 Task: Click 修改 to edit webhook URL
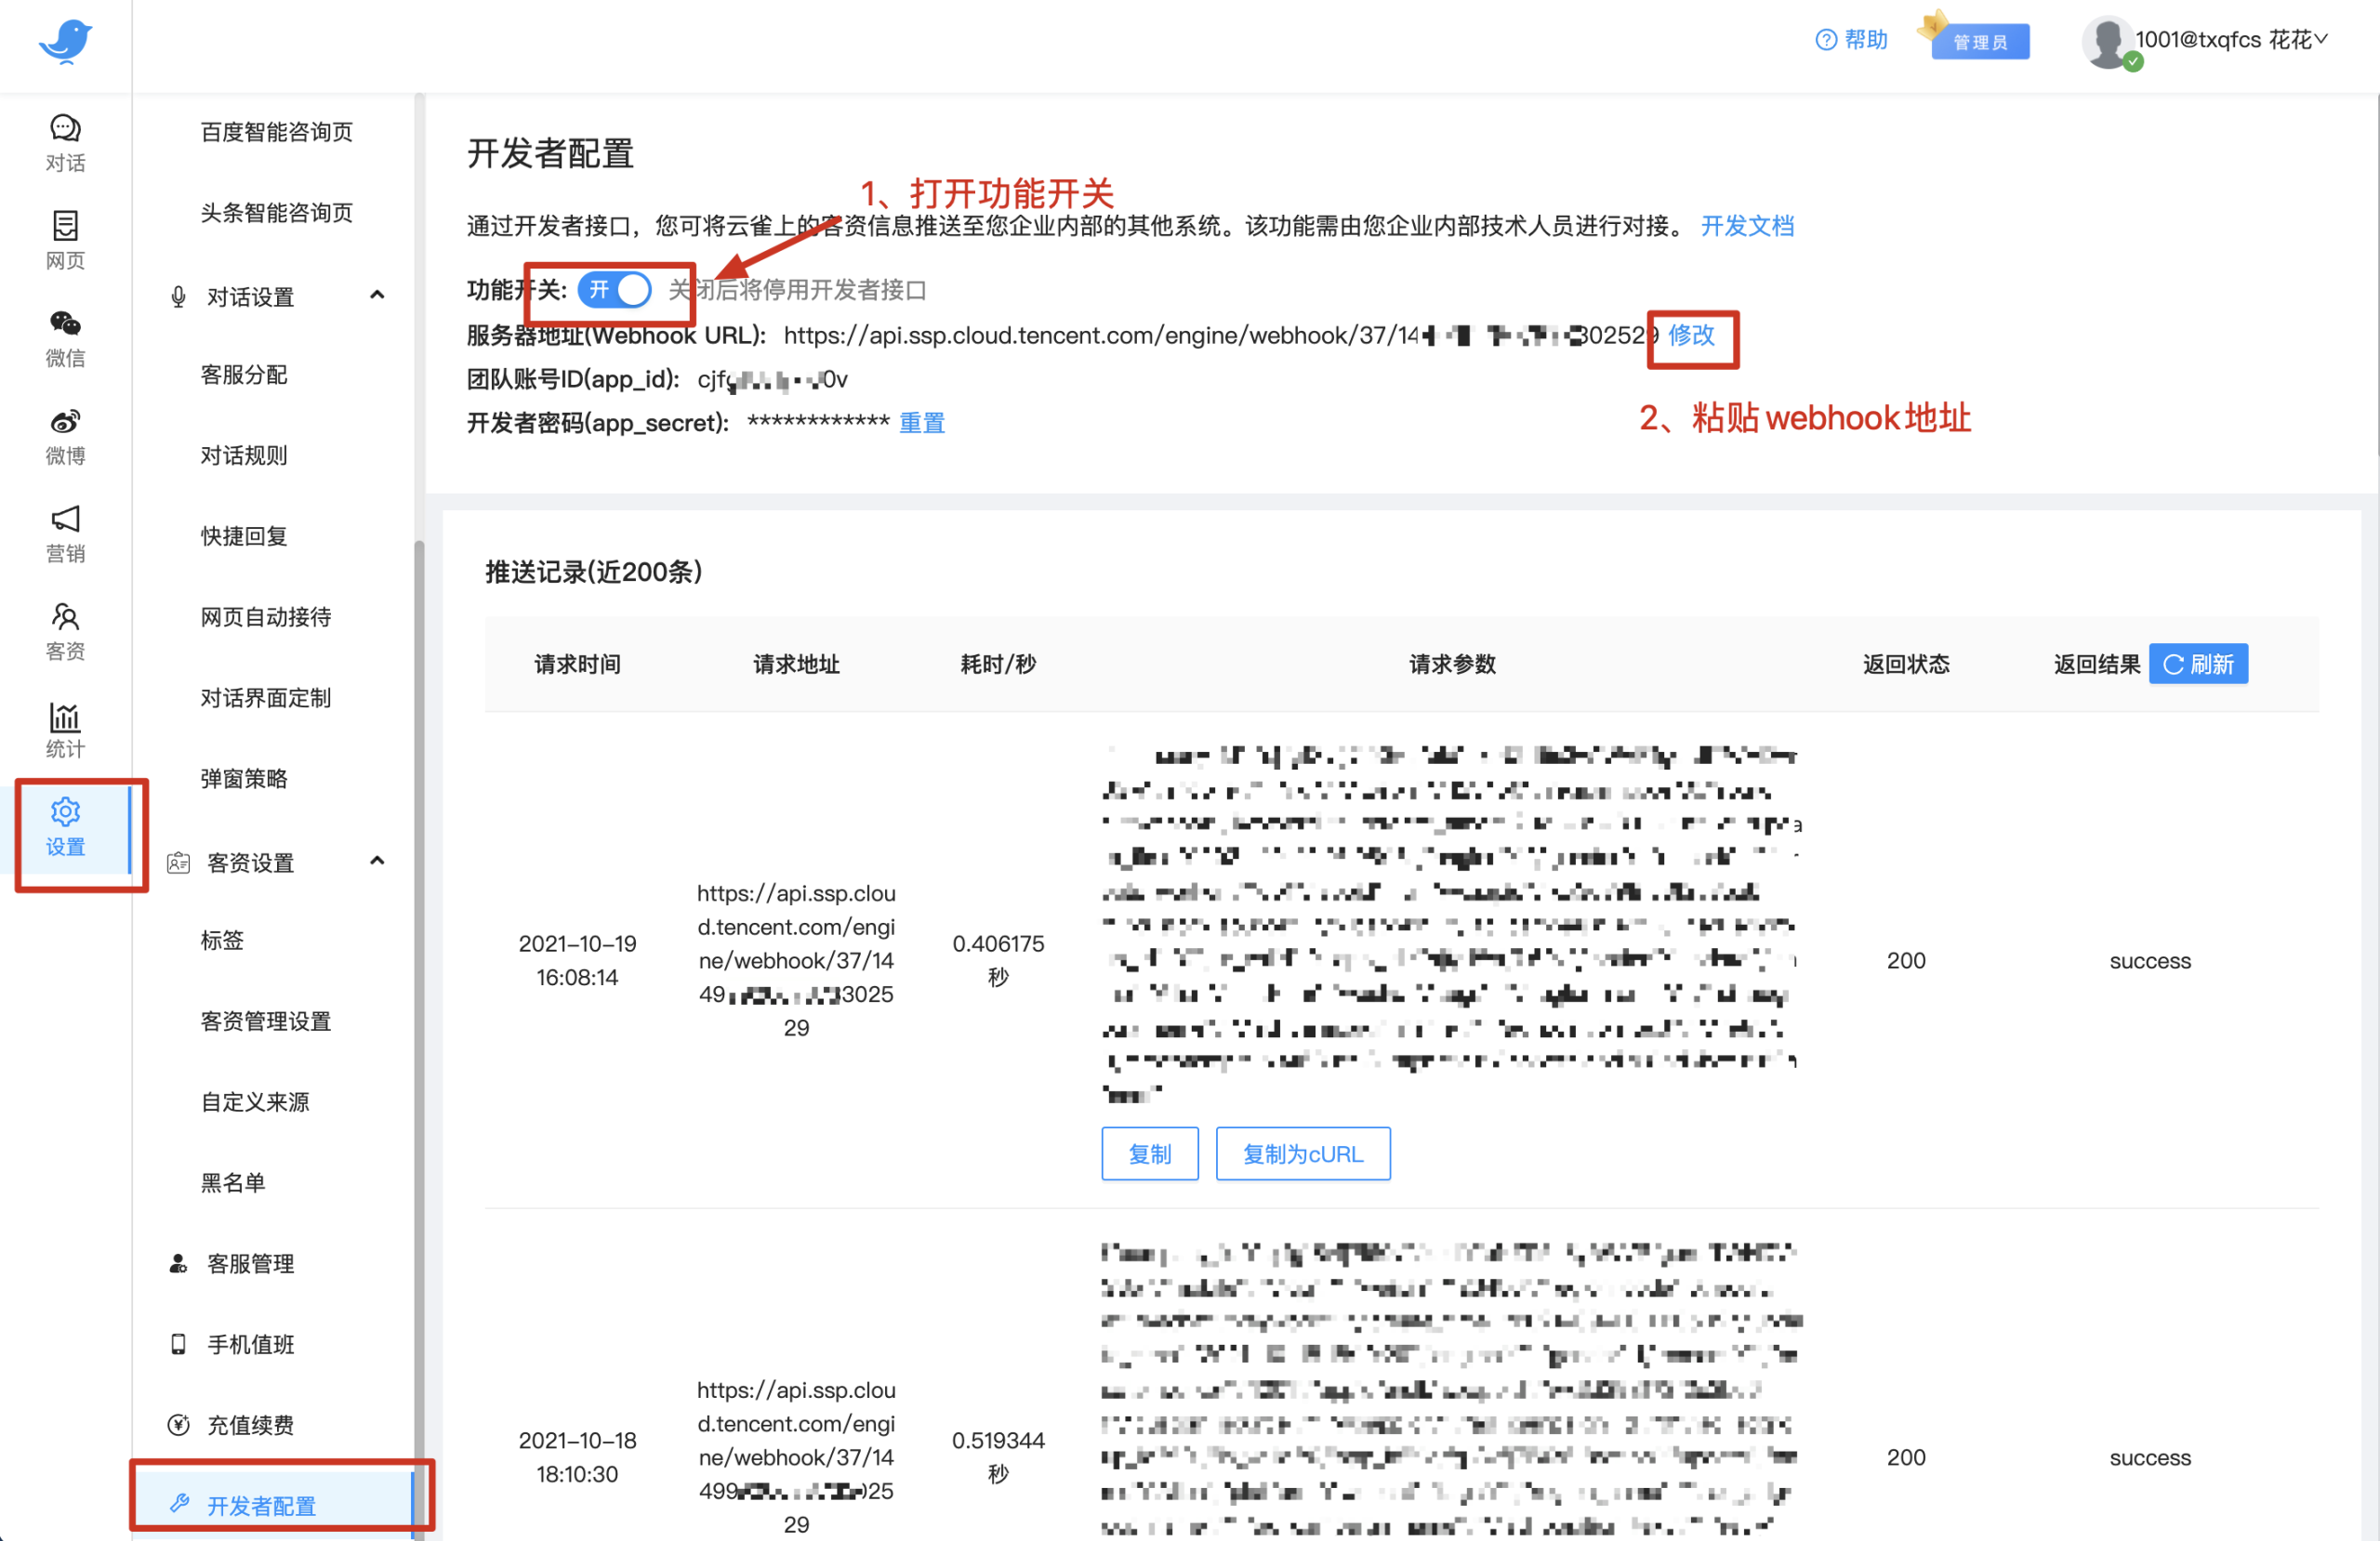click(x=1691, y=335)
